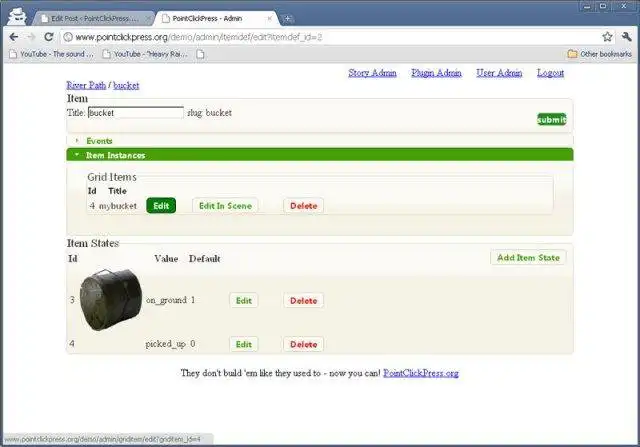
Task: Edit the picked_up item state
Action: tap(244, 344)
